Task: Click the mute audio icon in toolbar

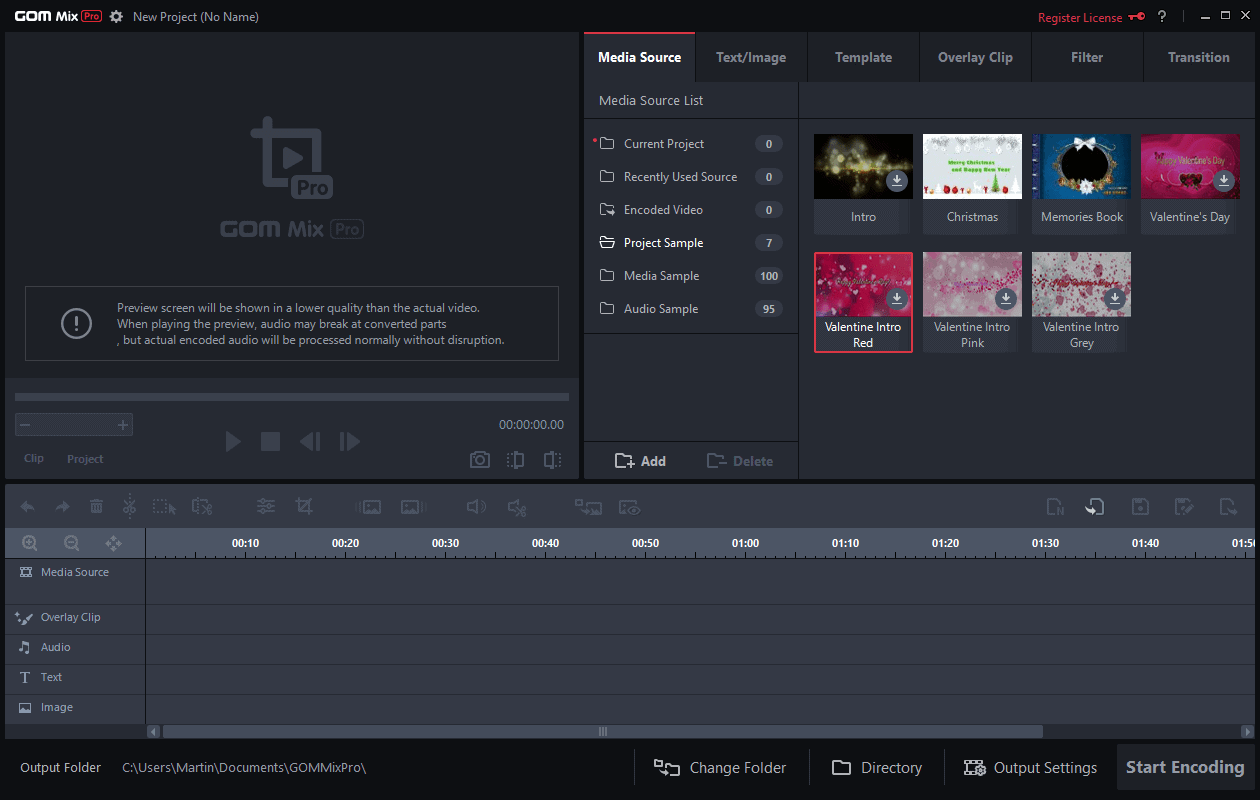Action: coord(516,507)
